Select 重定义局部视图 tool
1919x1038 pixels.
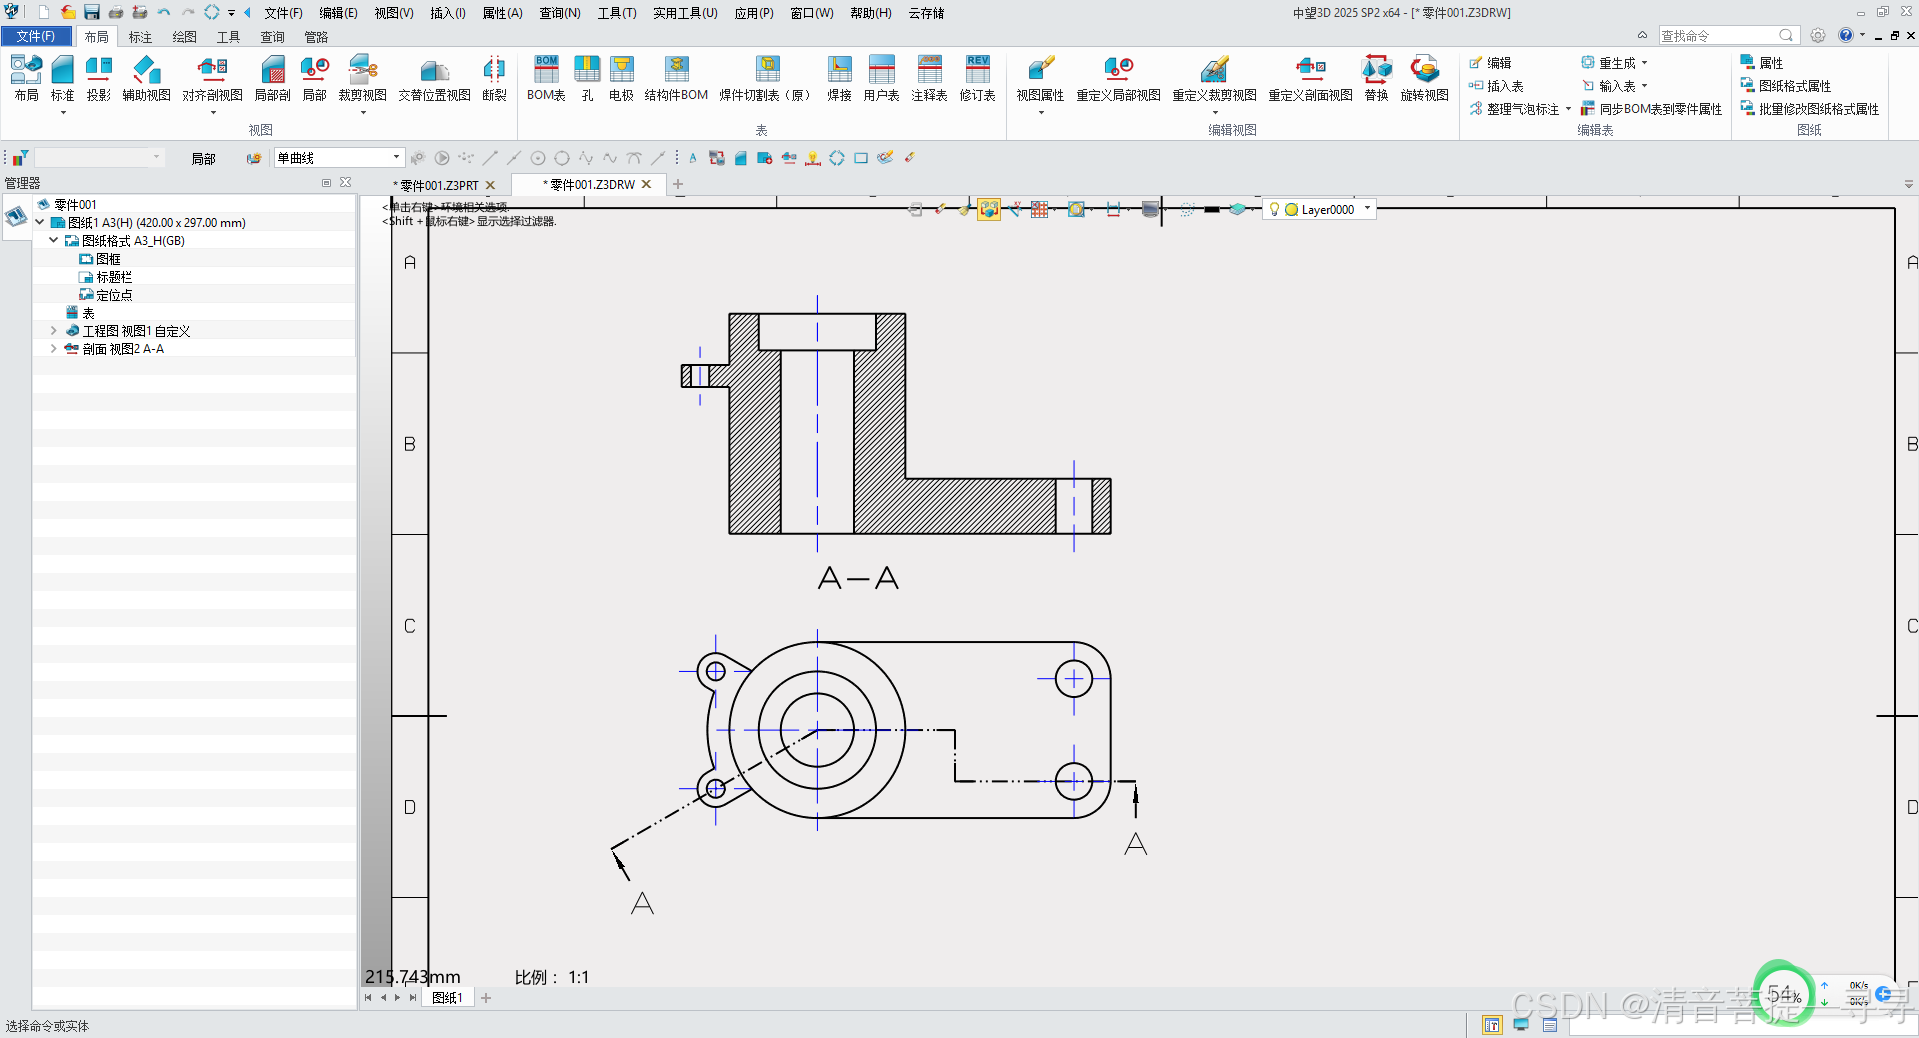pyautogui.click(x=1118, y=78)
